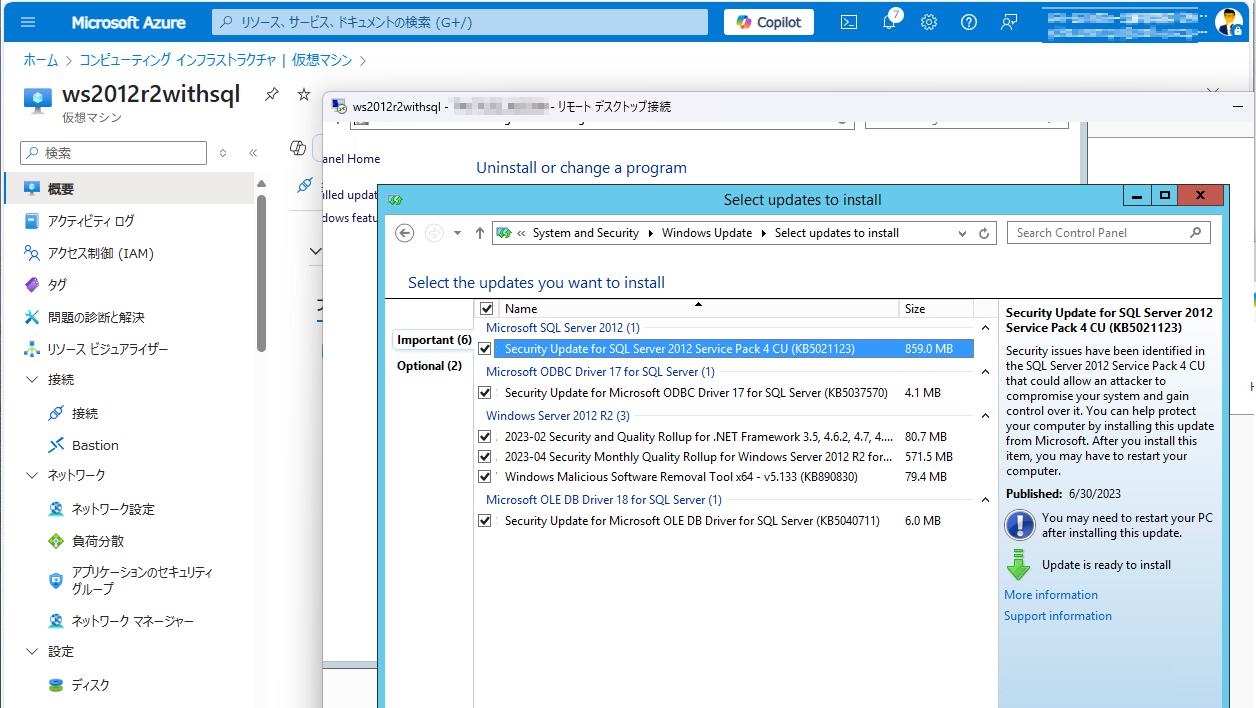Open the Support information link

1057,615
